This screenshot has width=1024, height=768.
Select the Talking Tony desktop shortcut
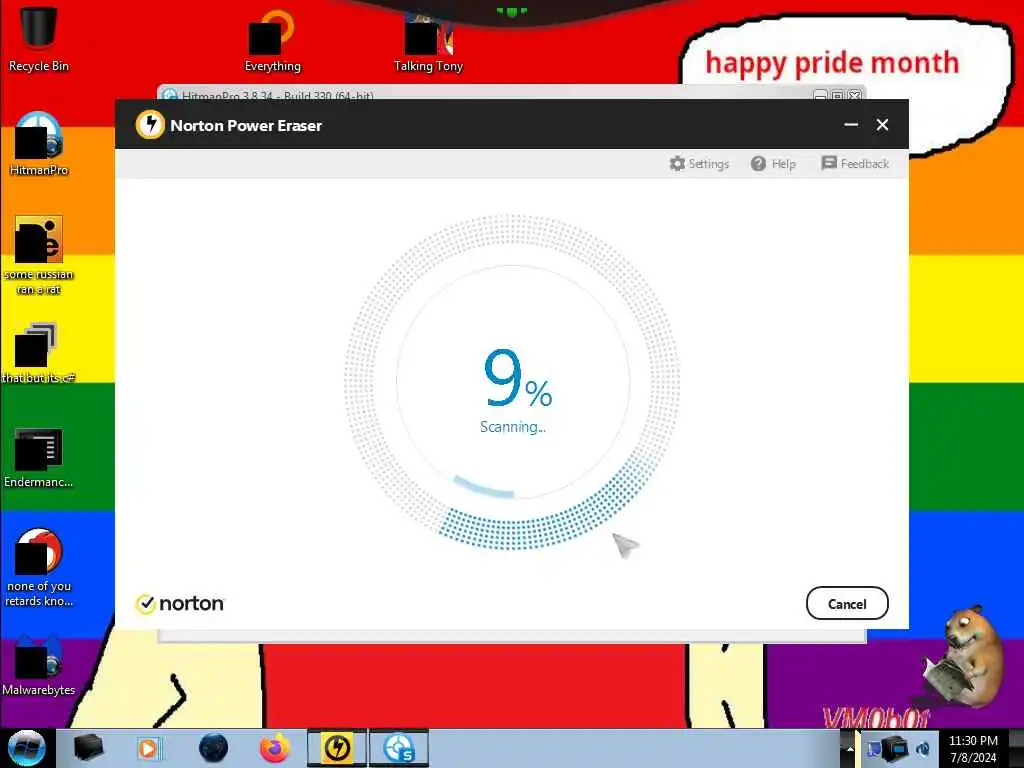[428, 43]
